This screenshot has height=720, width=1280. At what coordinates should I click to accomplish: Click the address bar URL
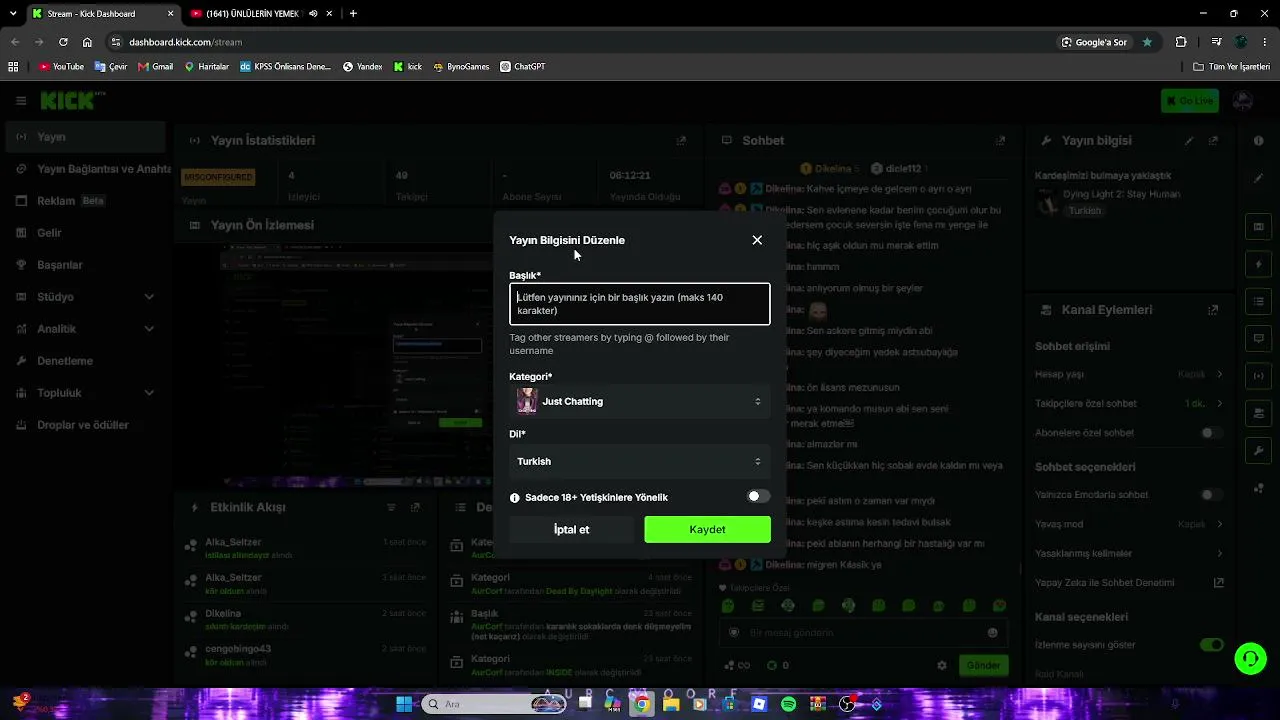(x=185, y=42)
